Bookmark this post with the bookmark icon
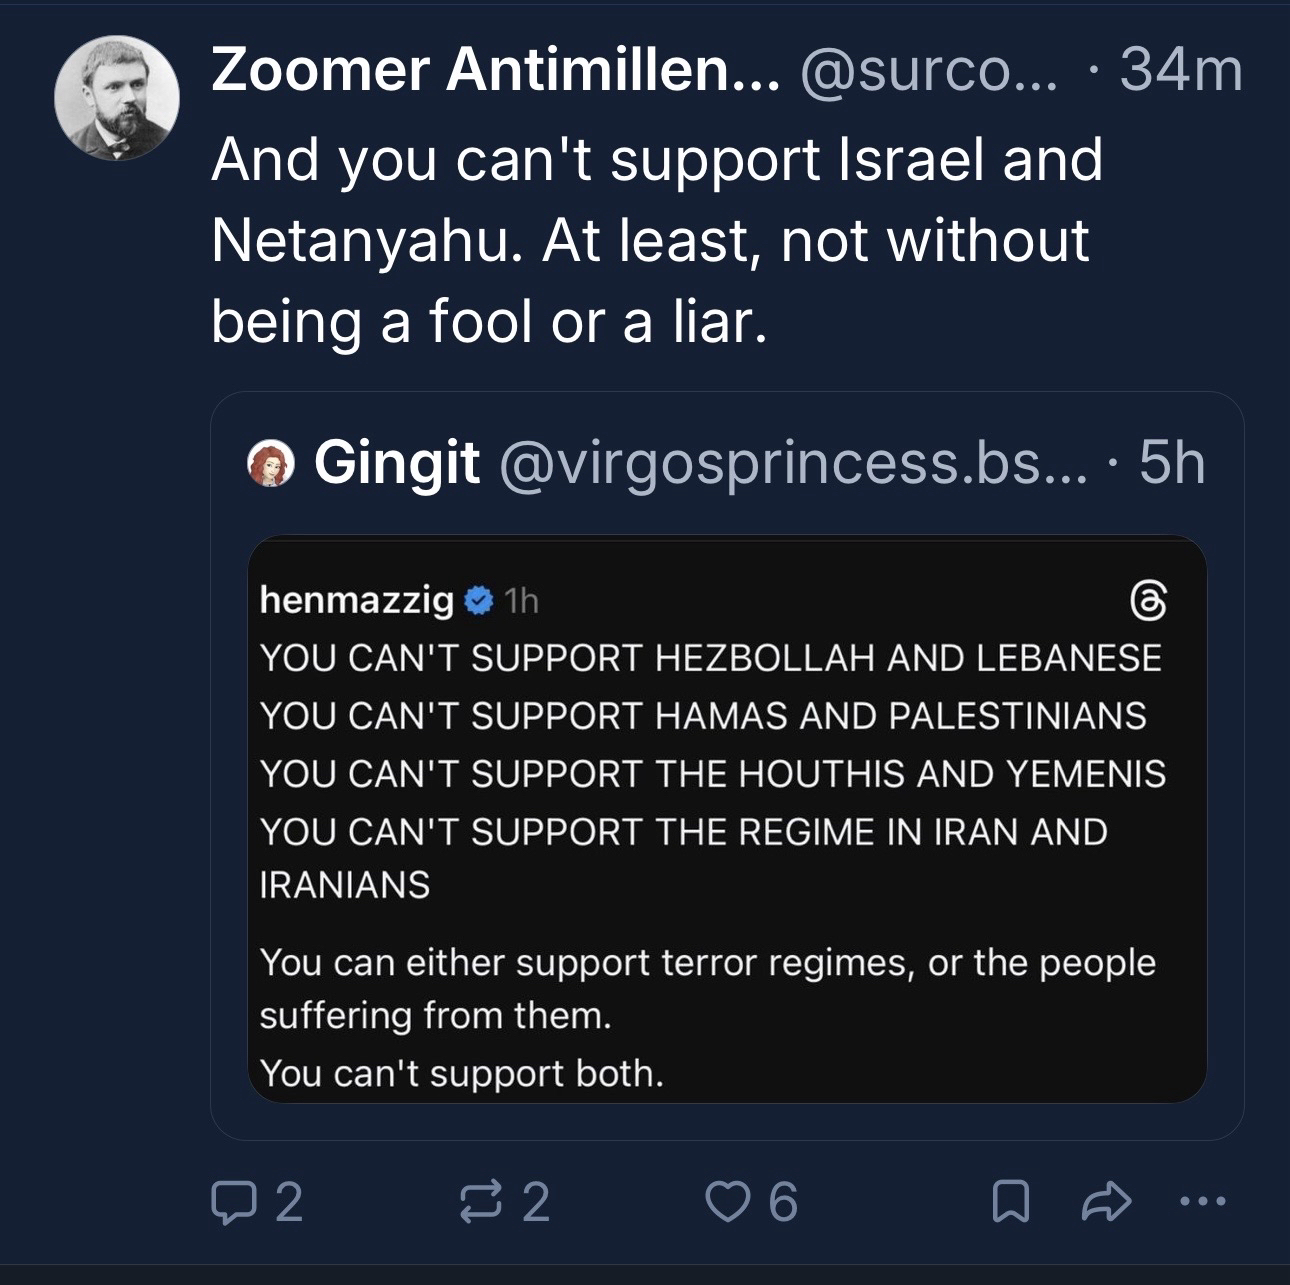The image size is (1290, 1285). 1010,1202
